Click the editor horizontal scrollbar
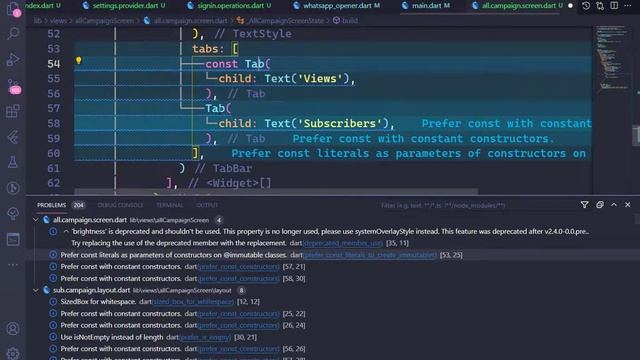The height and width of the screenshot is (360, 640). pyautogui.click(x=276, y=191)
